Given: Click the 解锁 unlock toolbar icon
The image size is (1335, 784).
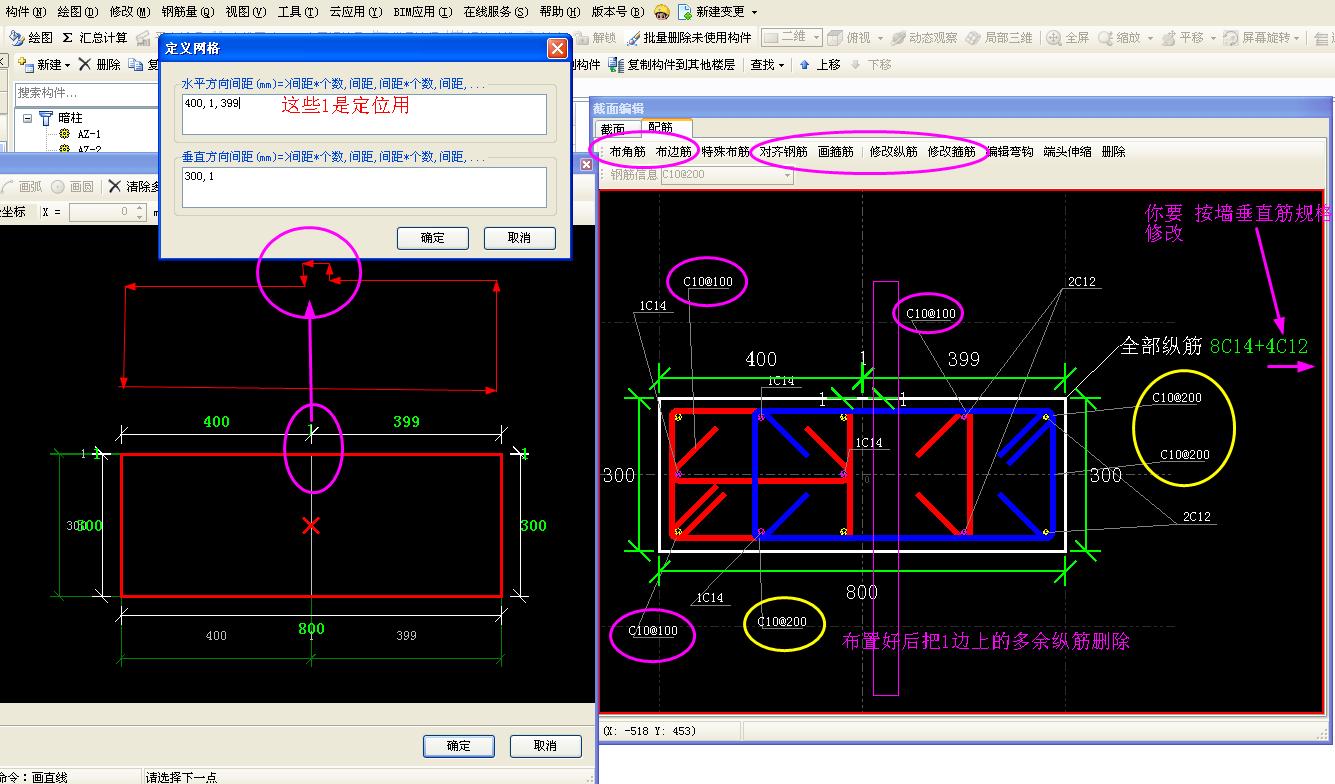Looking at the screenshot, I should 582,38.
